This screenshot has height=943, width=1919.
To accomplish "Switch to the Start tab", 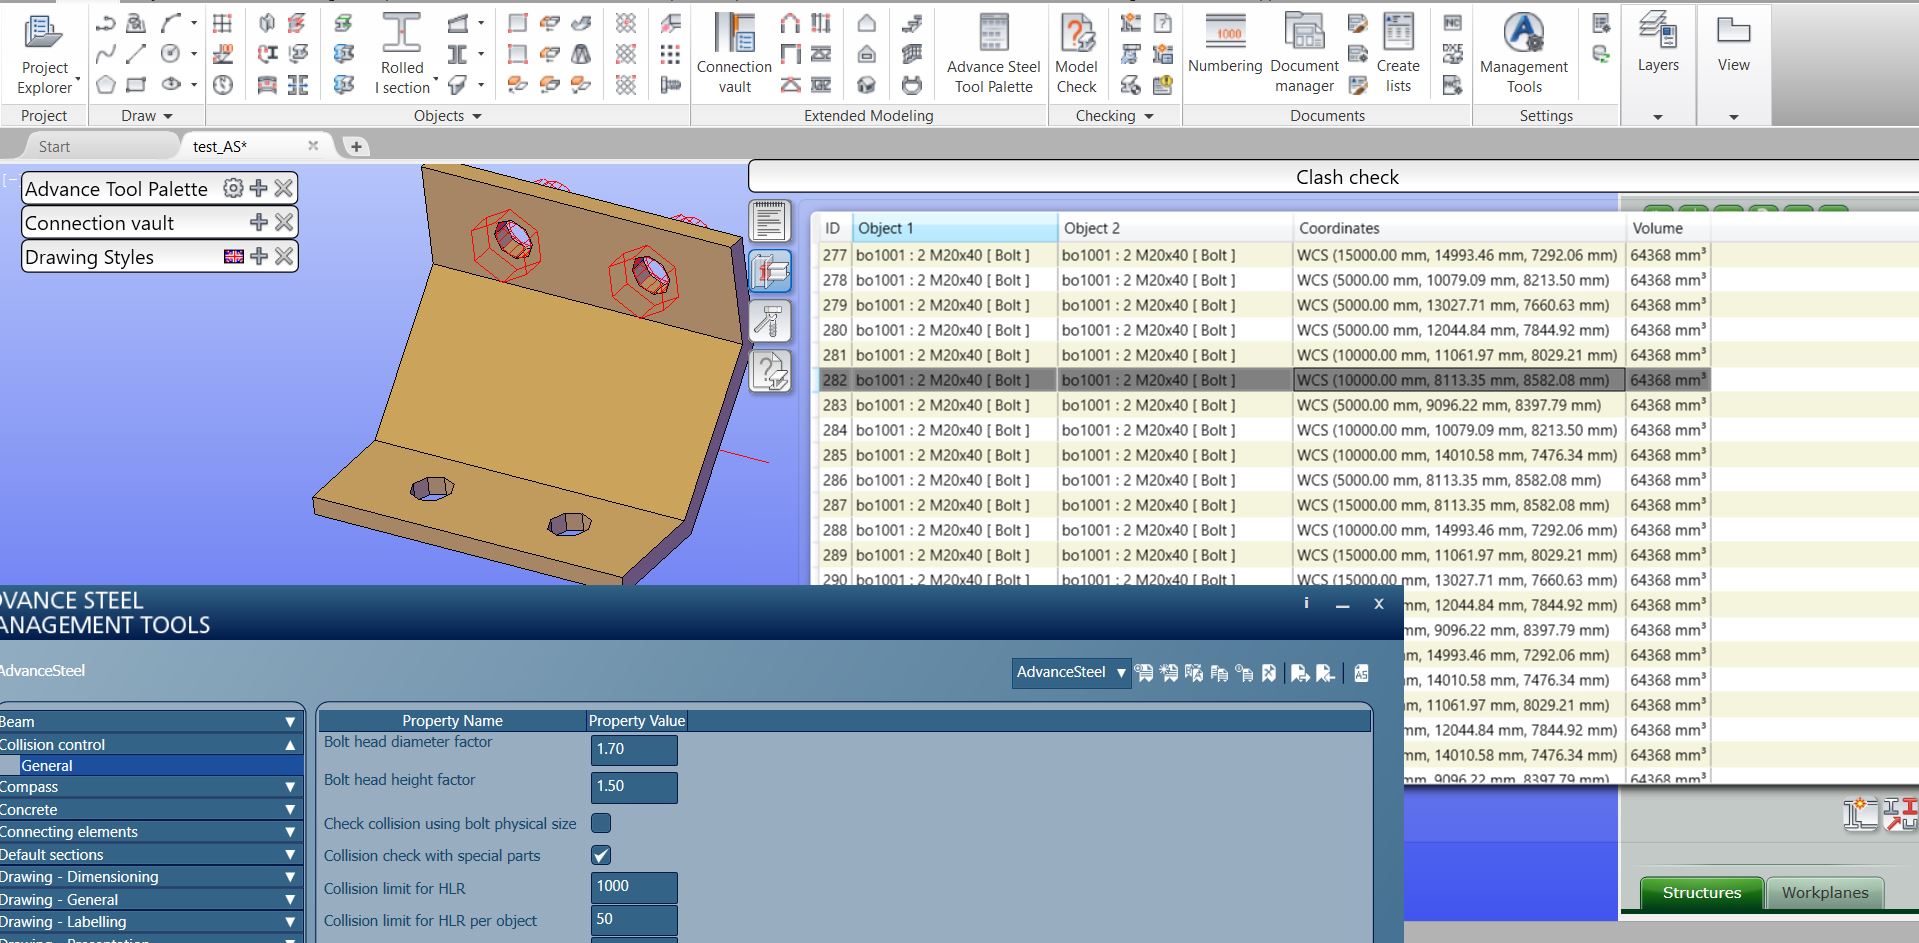I will click(54, 146).
